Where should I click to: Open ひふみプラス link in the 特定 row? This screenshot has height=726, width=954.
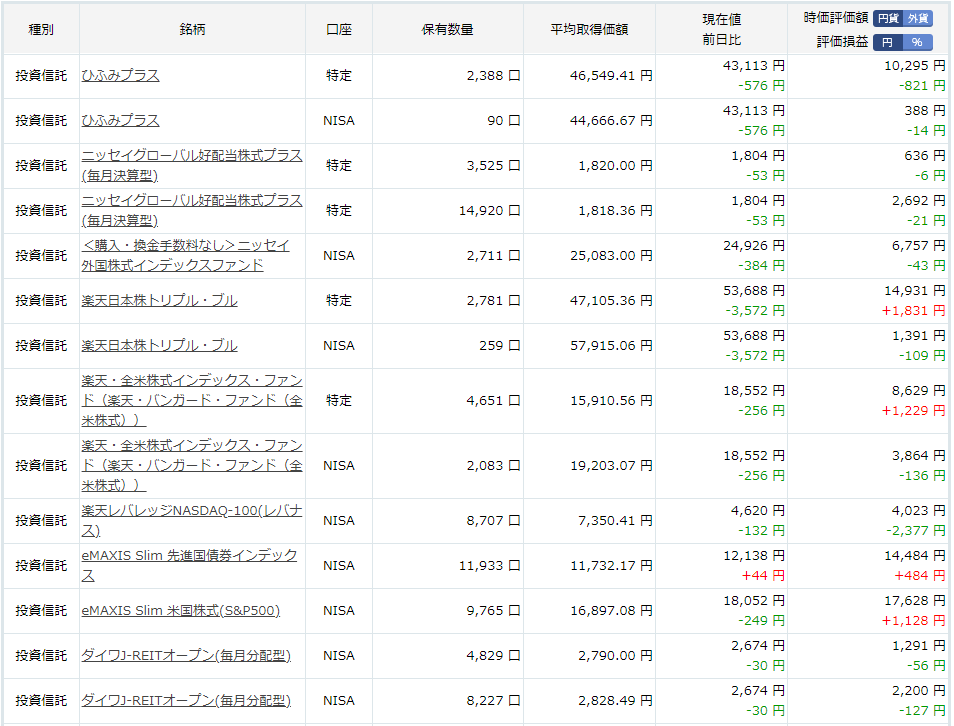pyautogui.click(x=120, y=75)
